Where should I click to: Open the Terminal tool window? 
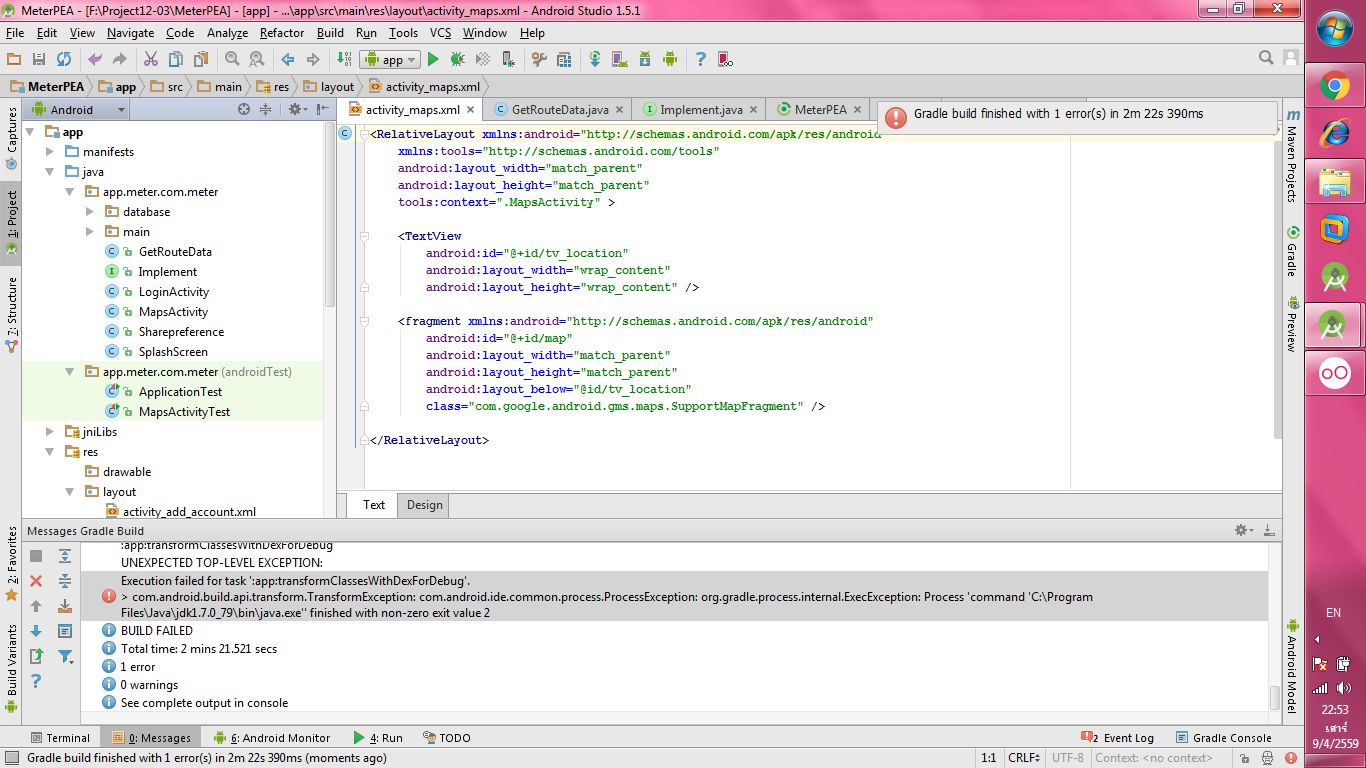pos(59,738)
